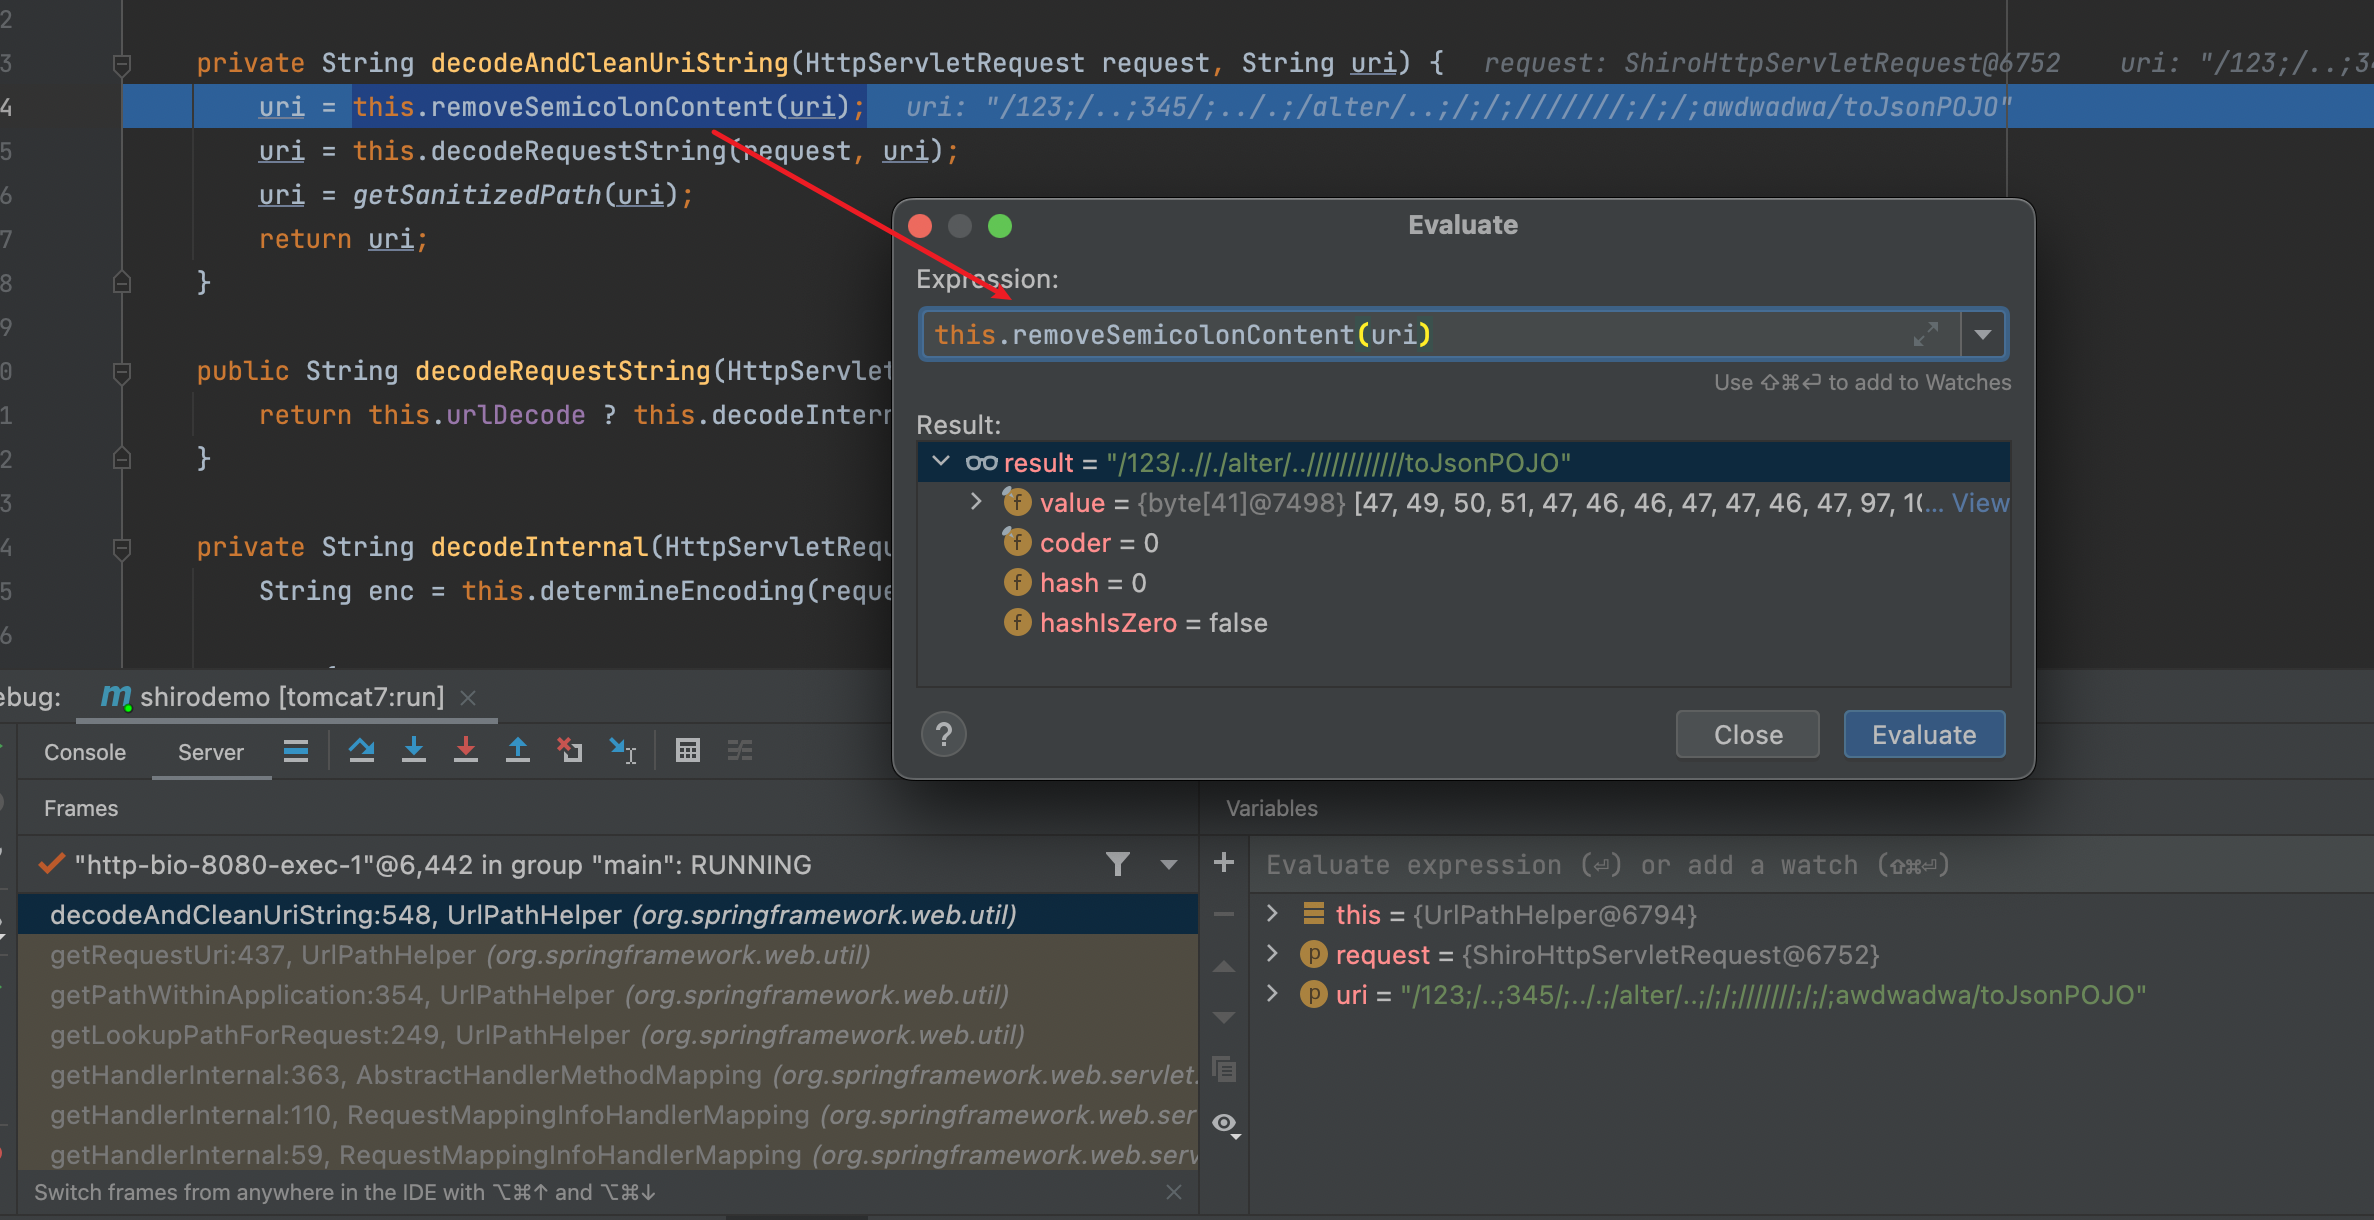Click Step Over debug icon
Screen dimensions: 2374x1220
pyautogui.click(x=361, y=751)
